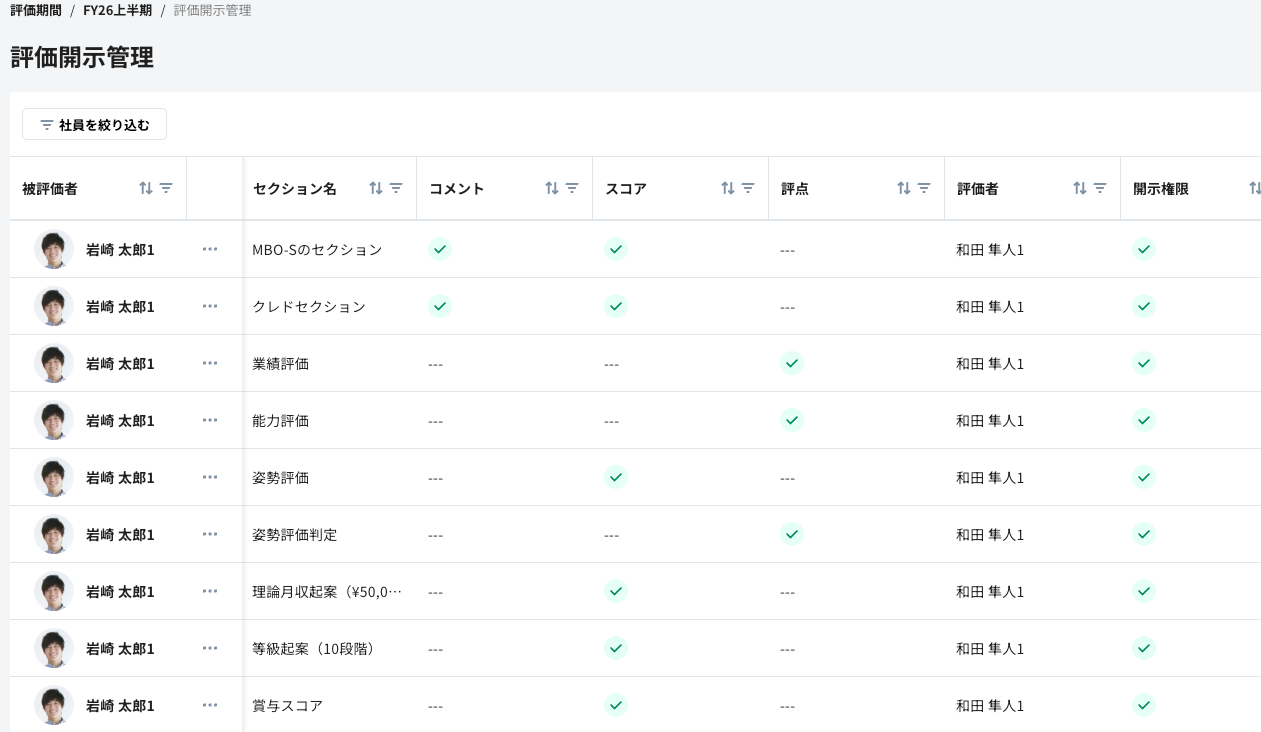The image size is (1261, 732).
Task: Click 岩崎 太郎1 name in 姿勢評価 row
Action: [120, 478]
